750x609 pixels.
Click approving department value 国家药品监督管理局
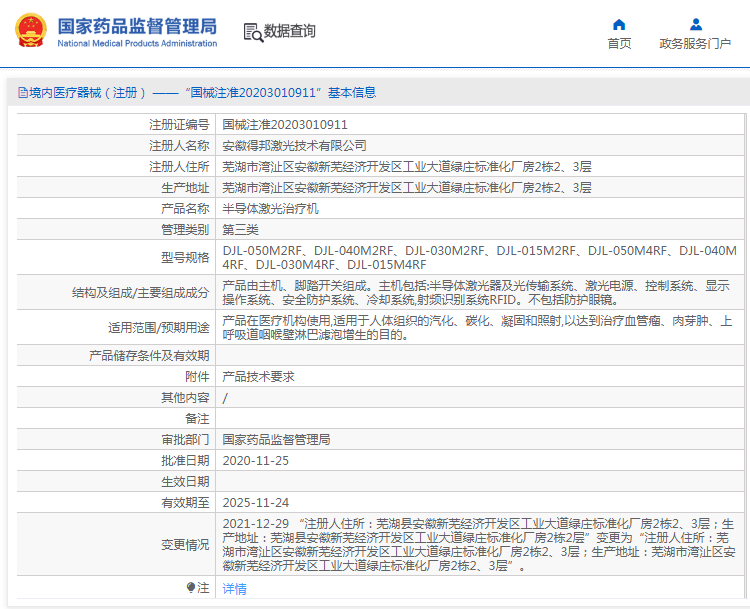pos(276,440)
